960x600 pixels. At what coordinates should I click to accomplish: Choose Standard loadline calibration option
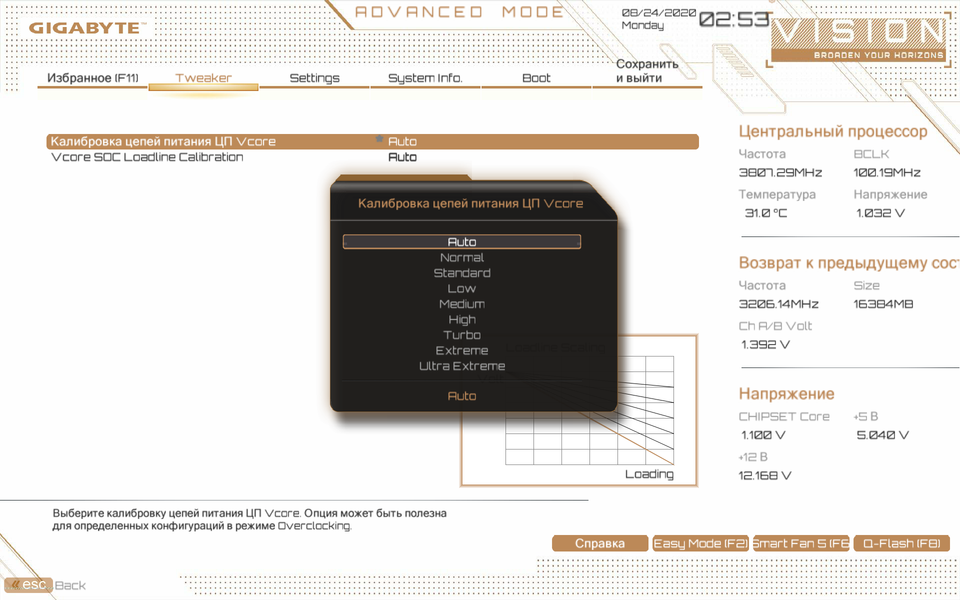pos(462,273)
